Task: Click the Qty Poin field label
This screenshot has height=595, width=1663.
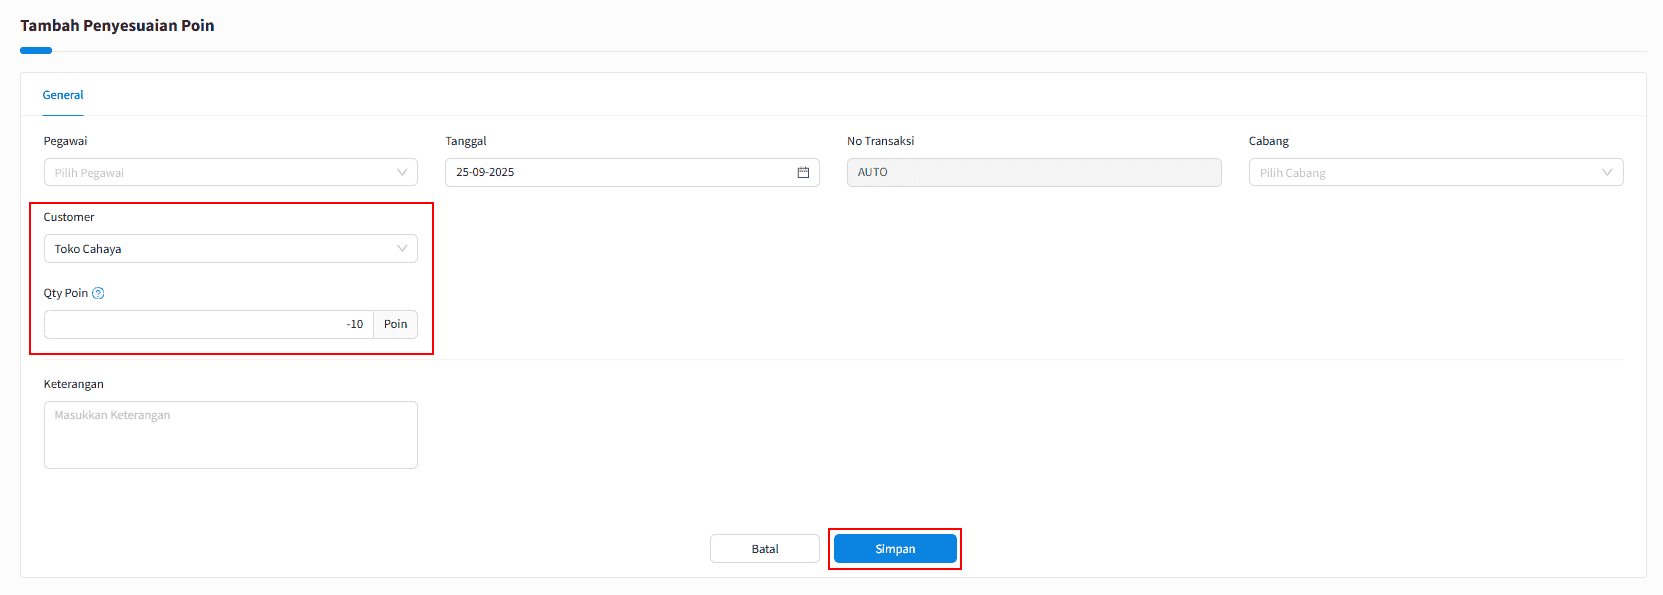Action: click(x=66, y=294)
